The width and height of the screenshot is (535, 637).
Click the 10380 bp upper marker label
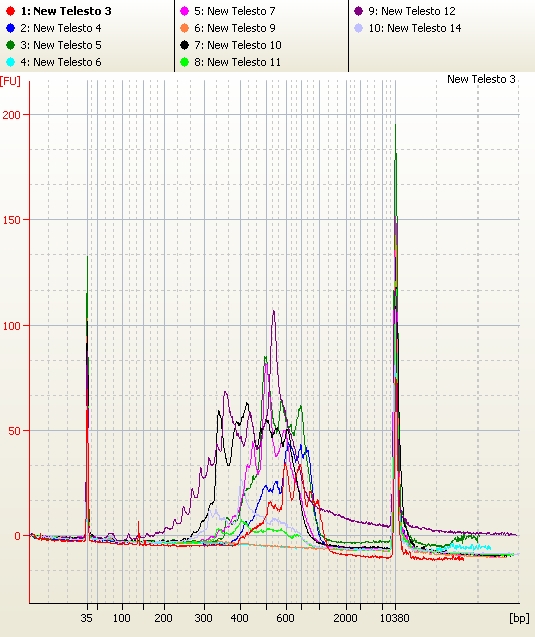point(394,618)
